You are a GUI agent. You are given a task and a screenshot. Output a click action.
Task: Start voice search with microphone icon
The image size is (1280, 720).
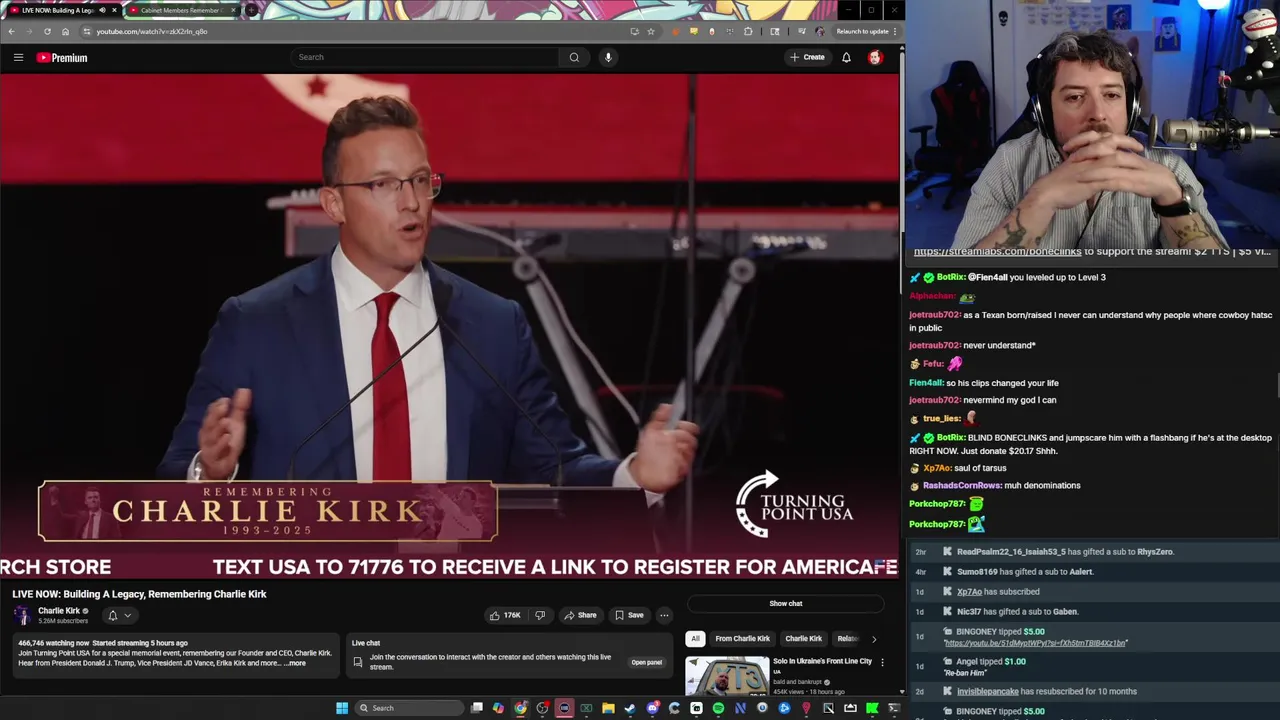tap(608, 57)
